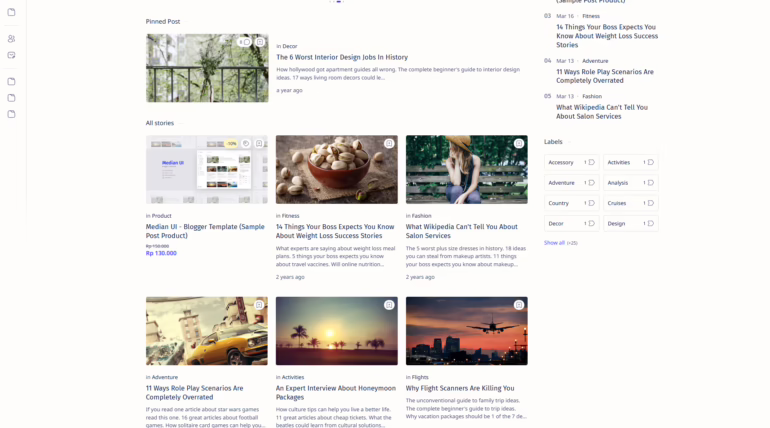Viewport: 770px width, 428px height.
Task: Open the contact message icon in sidebar
Action: [11, 55]
